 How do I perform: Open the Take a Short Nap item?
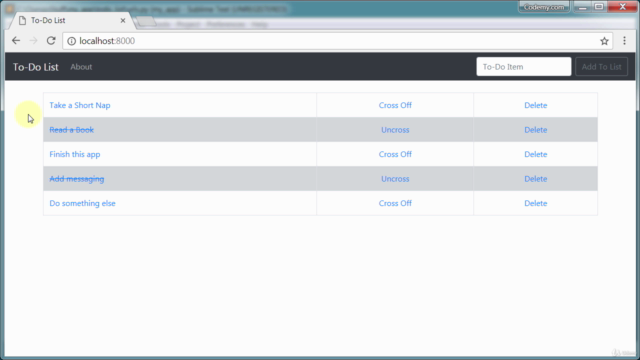80,105
